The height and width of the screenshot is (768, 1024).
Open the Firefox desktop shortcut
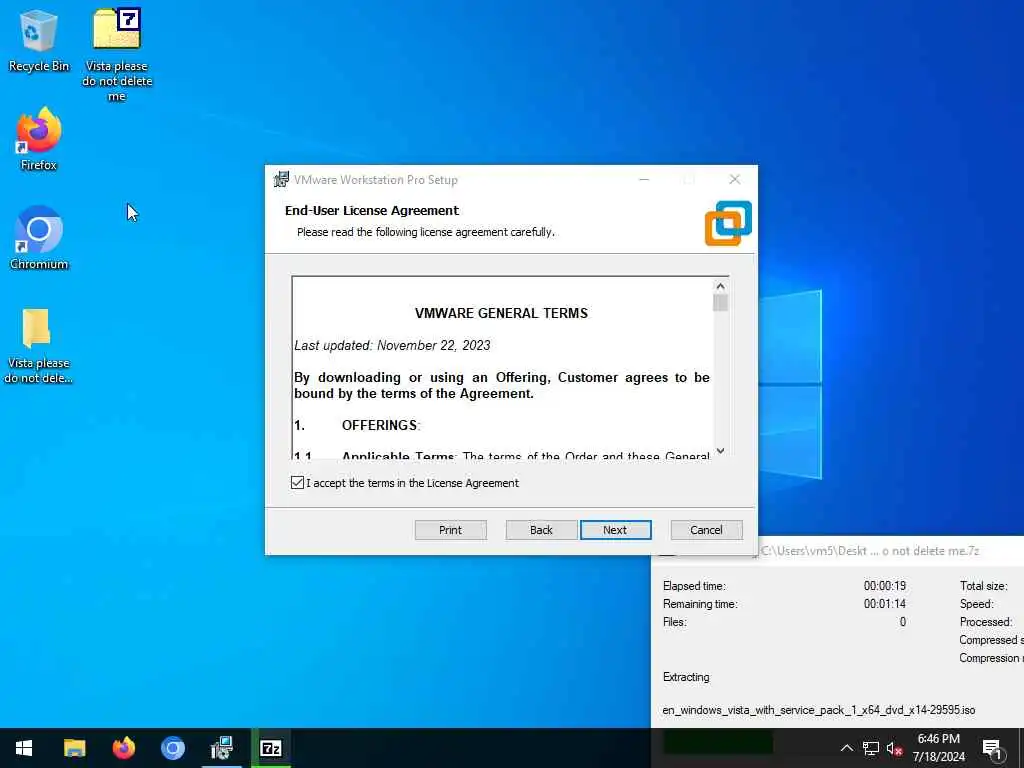(39, 139)
